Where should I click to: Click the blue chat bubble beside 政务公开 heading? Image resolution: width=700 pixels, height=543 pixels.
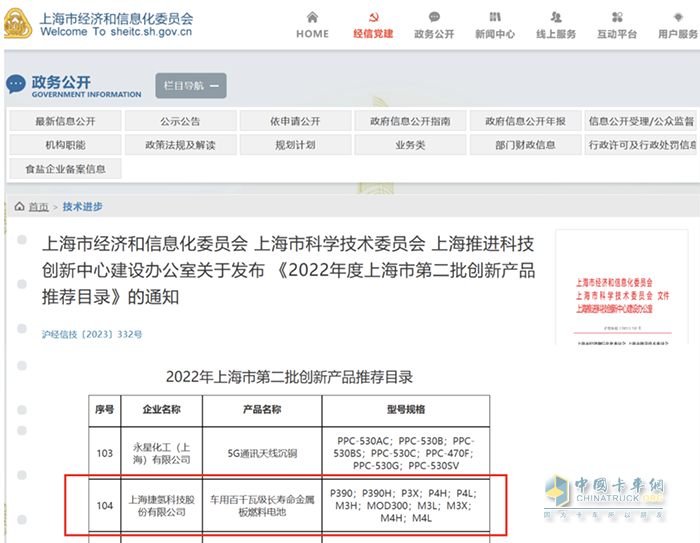point(16,84)
